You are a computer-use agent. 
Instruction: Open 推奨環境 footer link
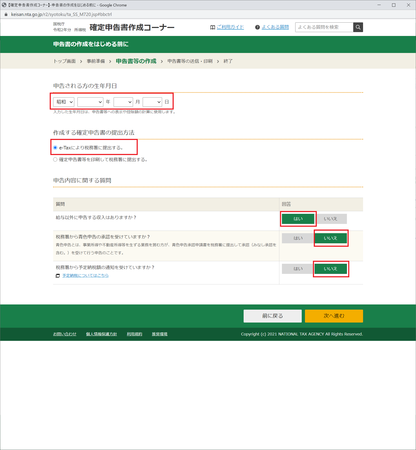pos(160,334)
